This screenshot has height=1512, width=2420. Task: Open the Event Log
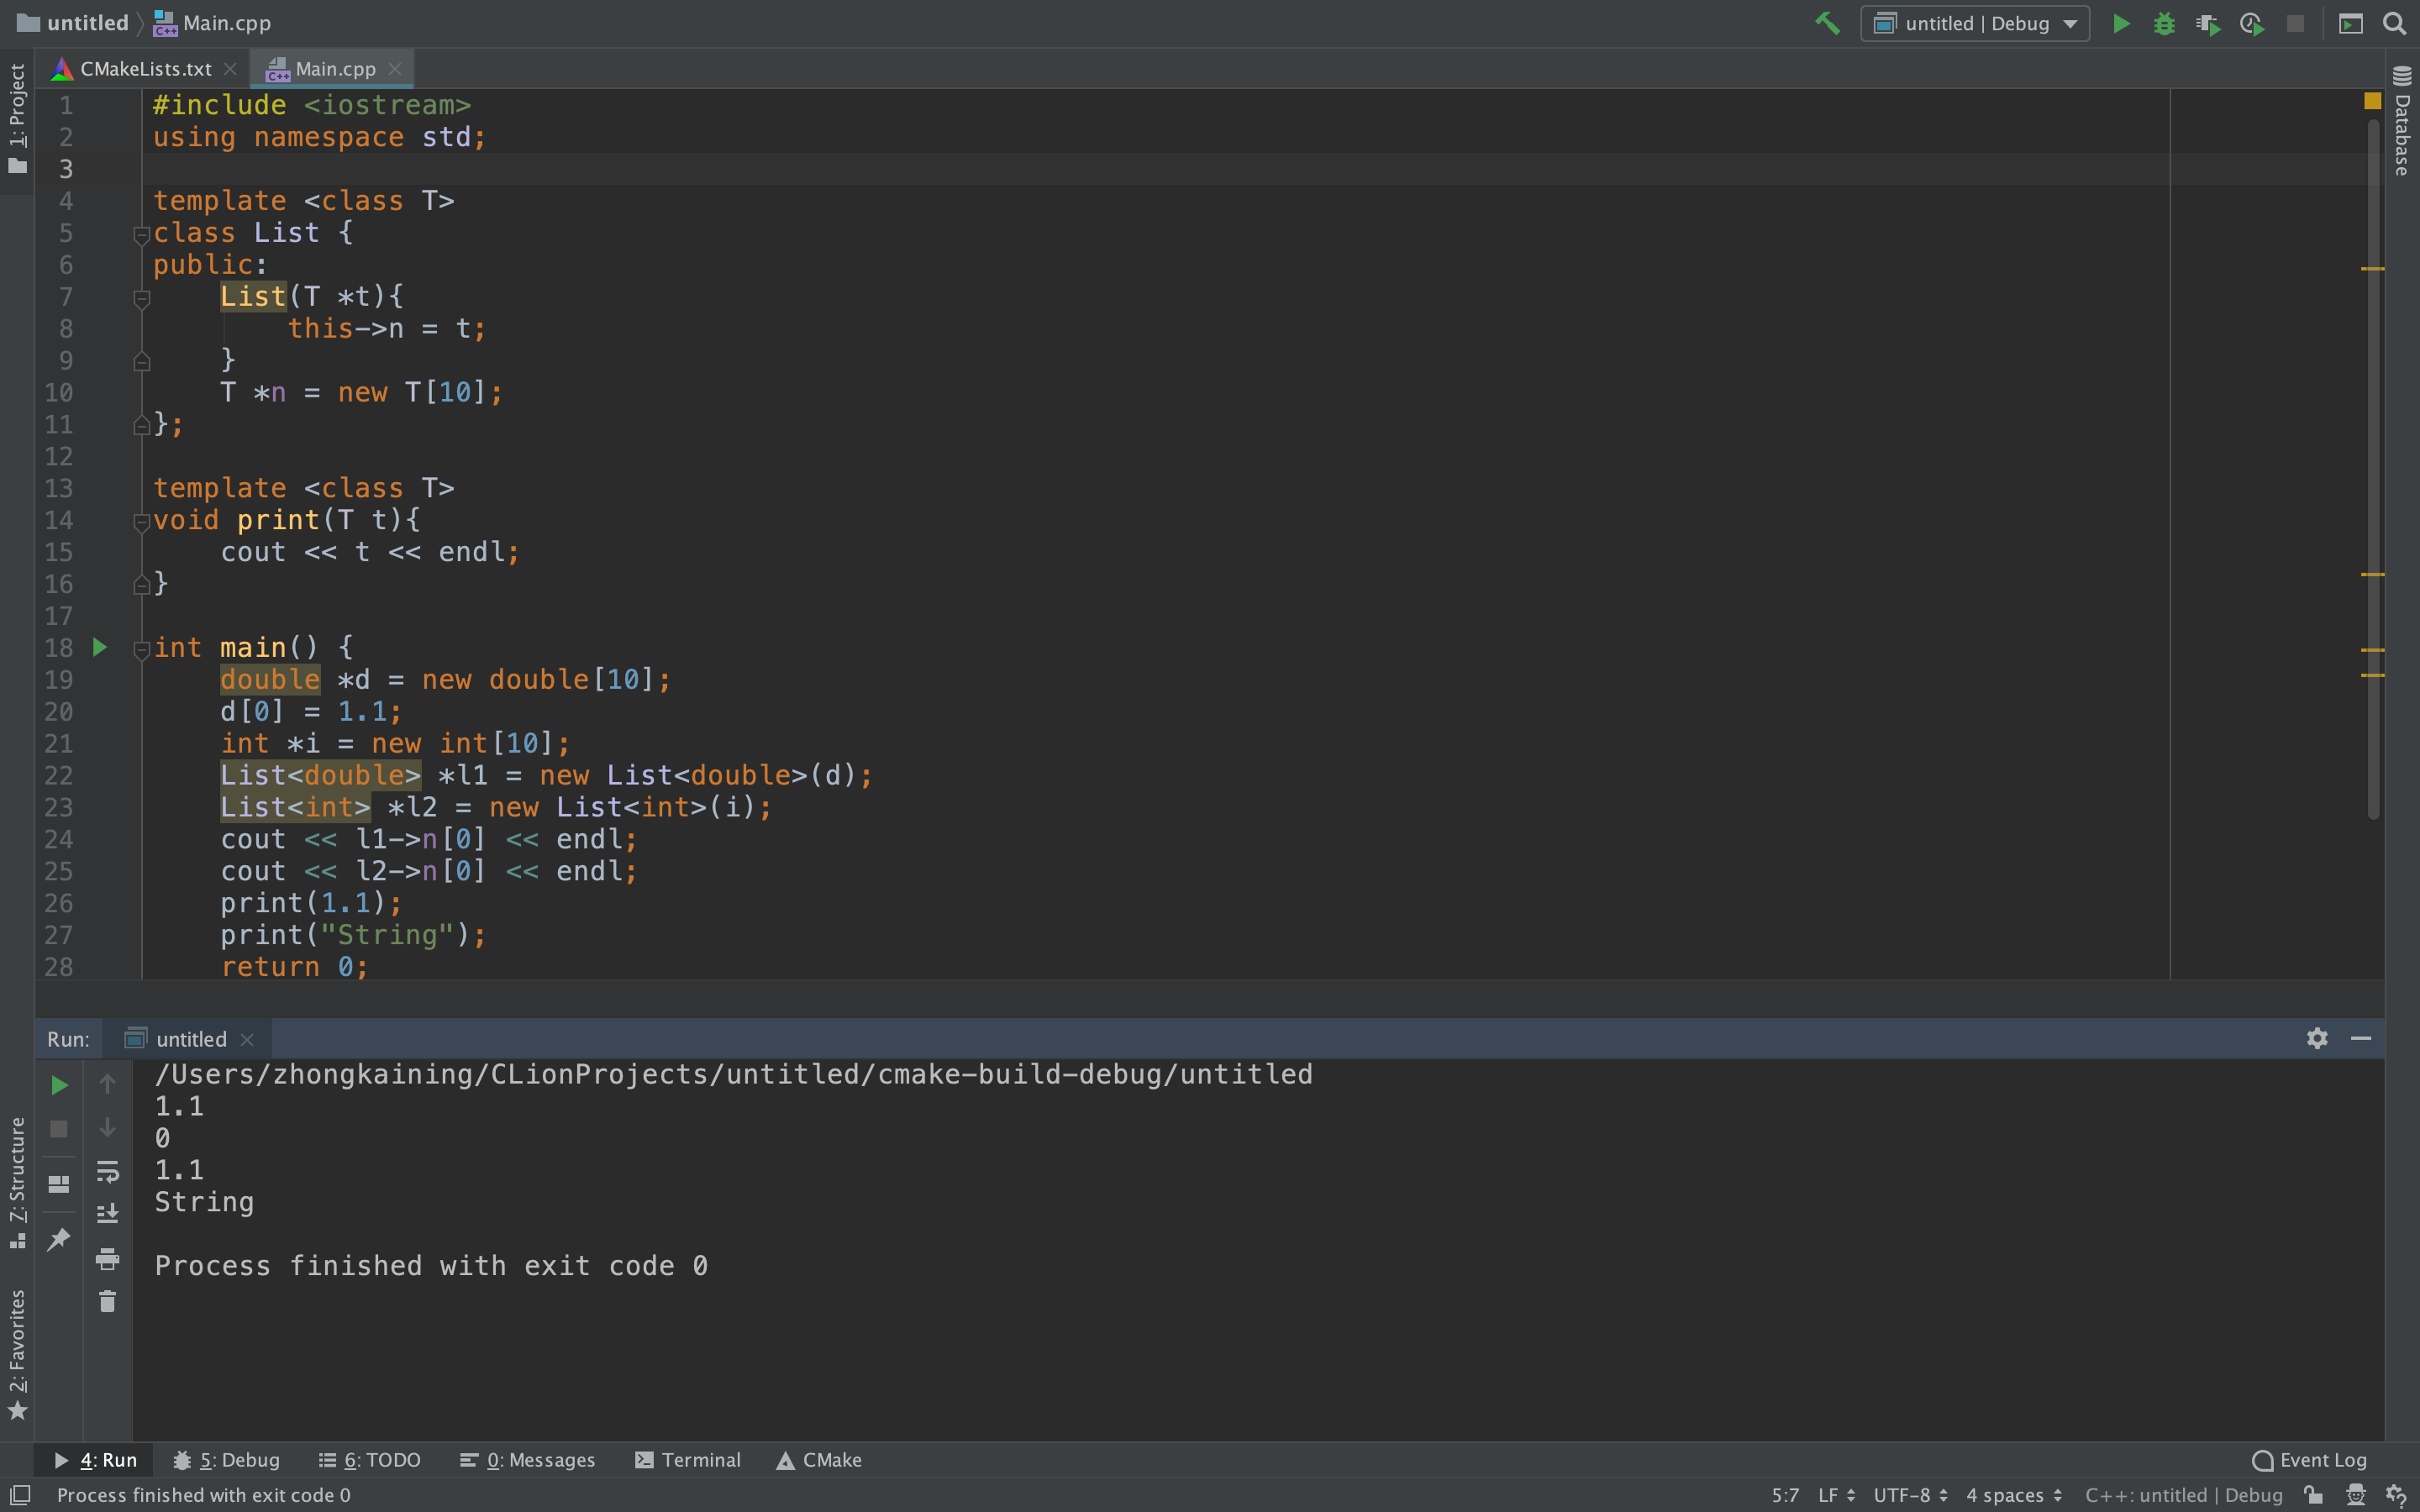coord(2309,1460)
